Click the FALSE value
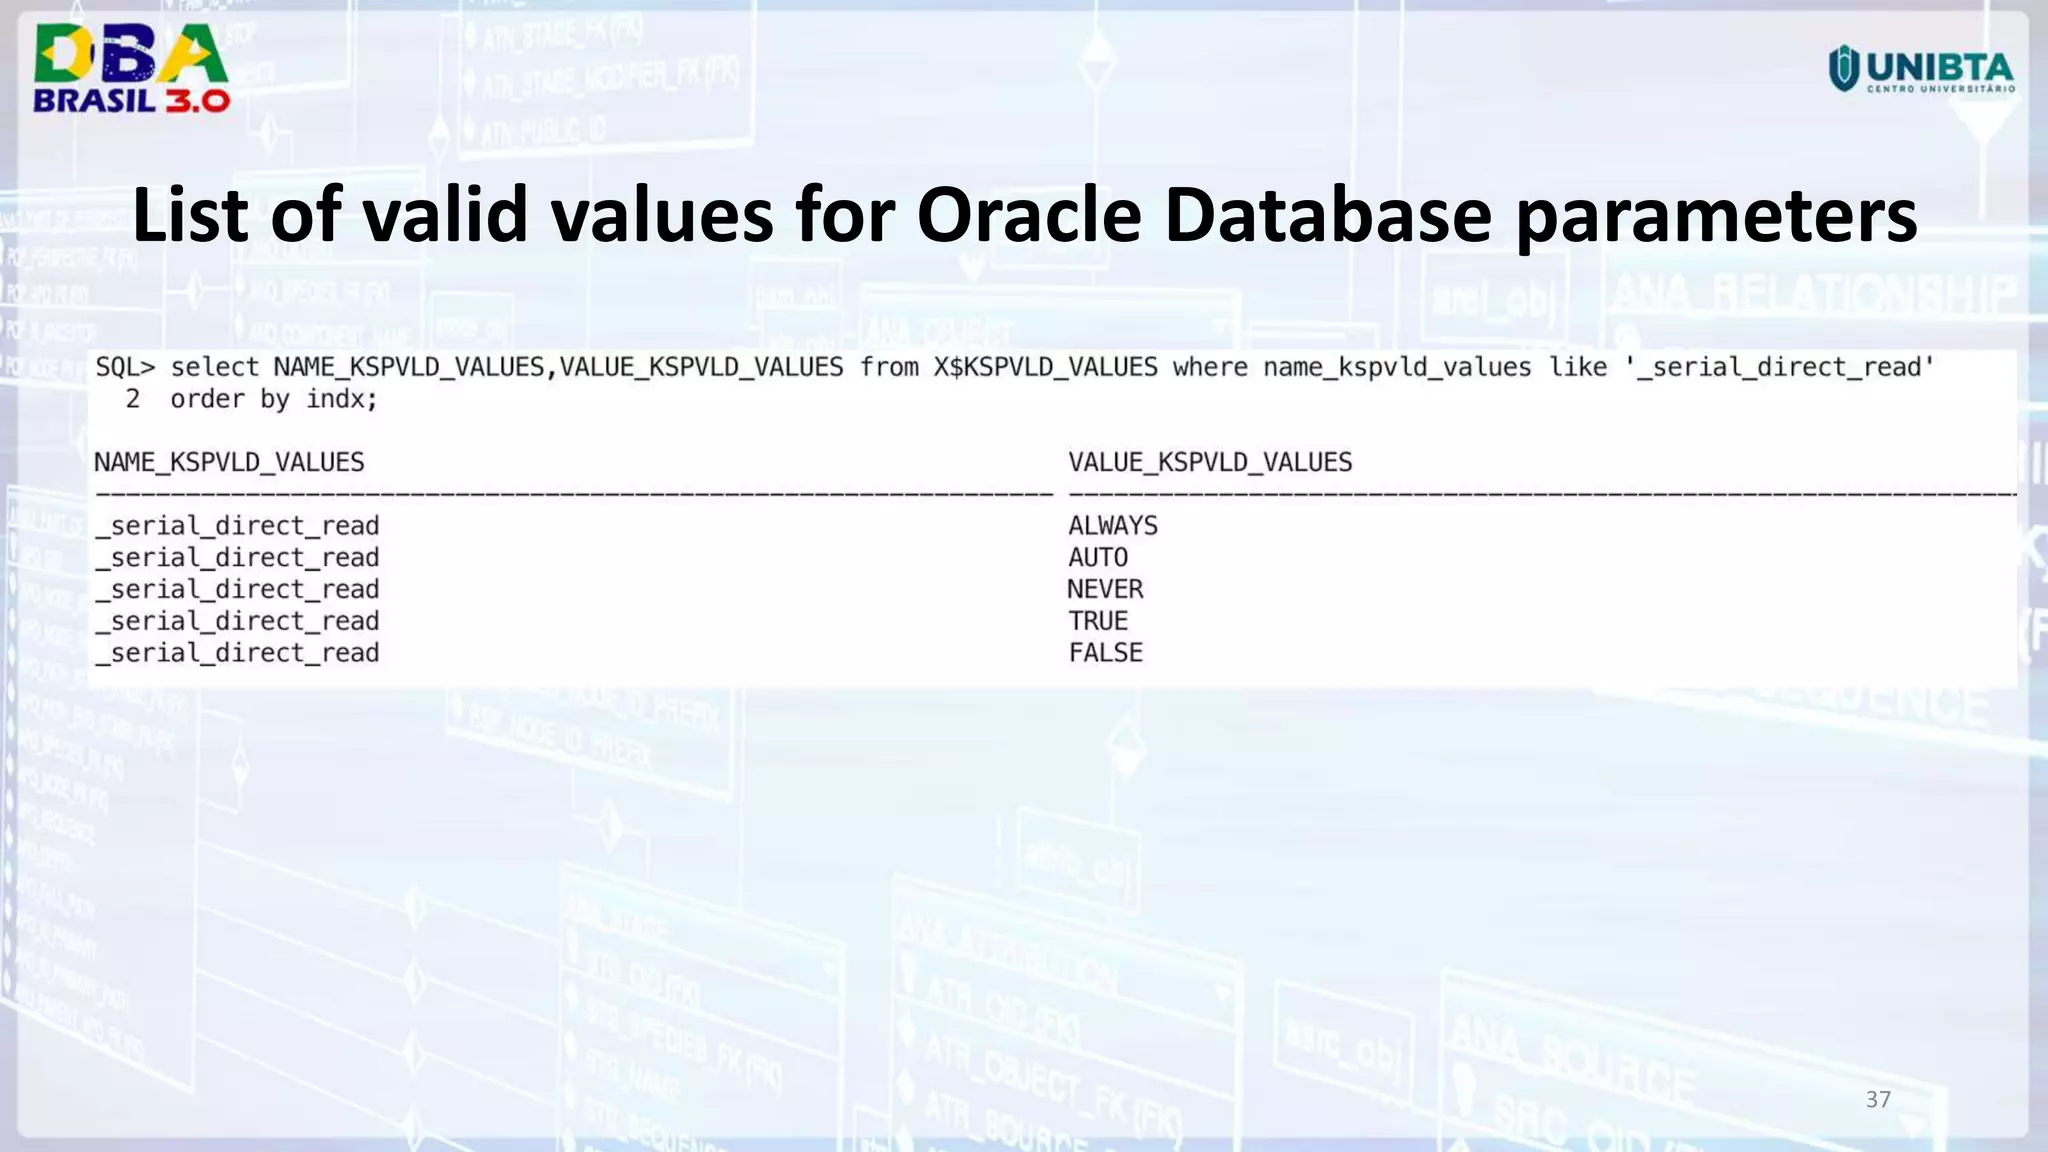The width and height of the screenshot is (2048, 1152). (1105, 653)
